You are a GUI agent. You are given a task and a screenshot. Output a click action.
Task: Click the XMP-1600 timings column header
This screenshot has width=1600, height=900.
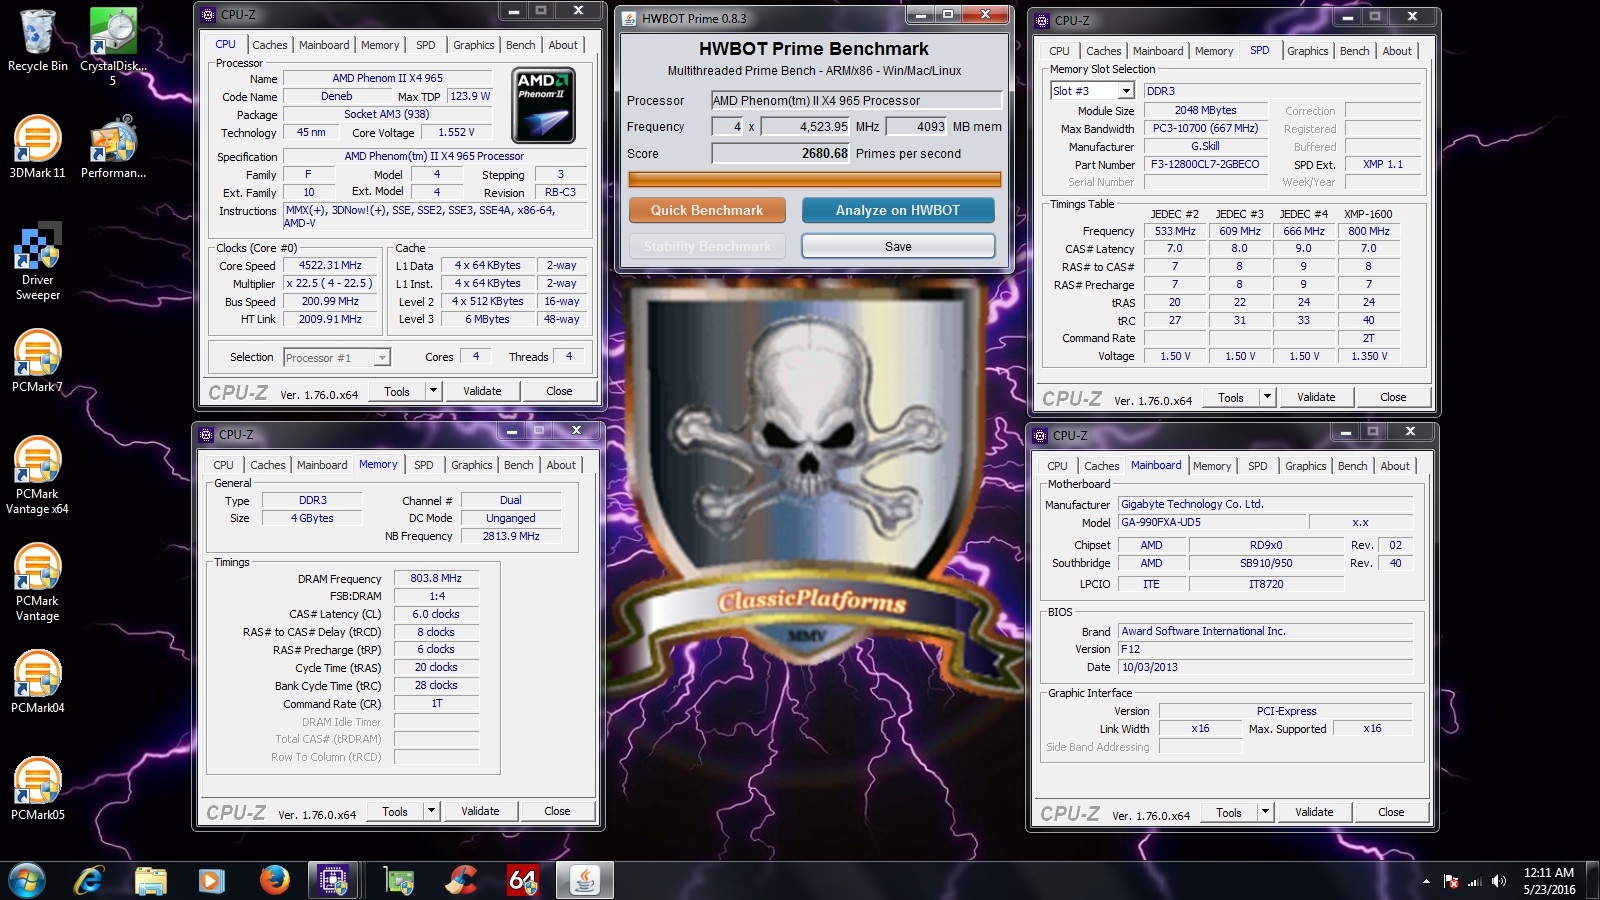pyautogui.click(x=1368, y=214)
